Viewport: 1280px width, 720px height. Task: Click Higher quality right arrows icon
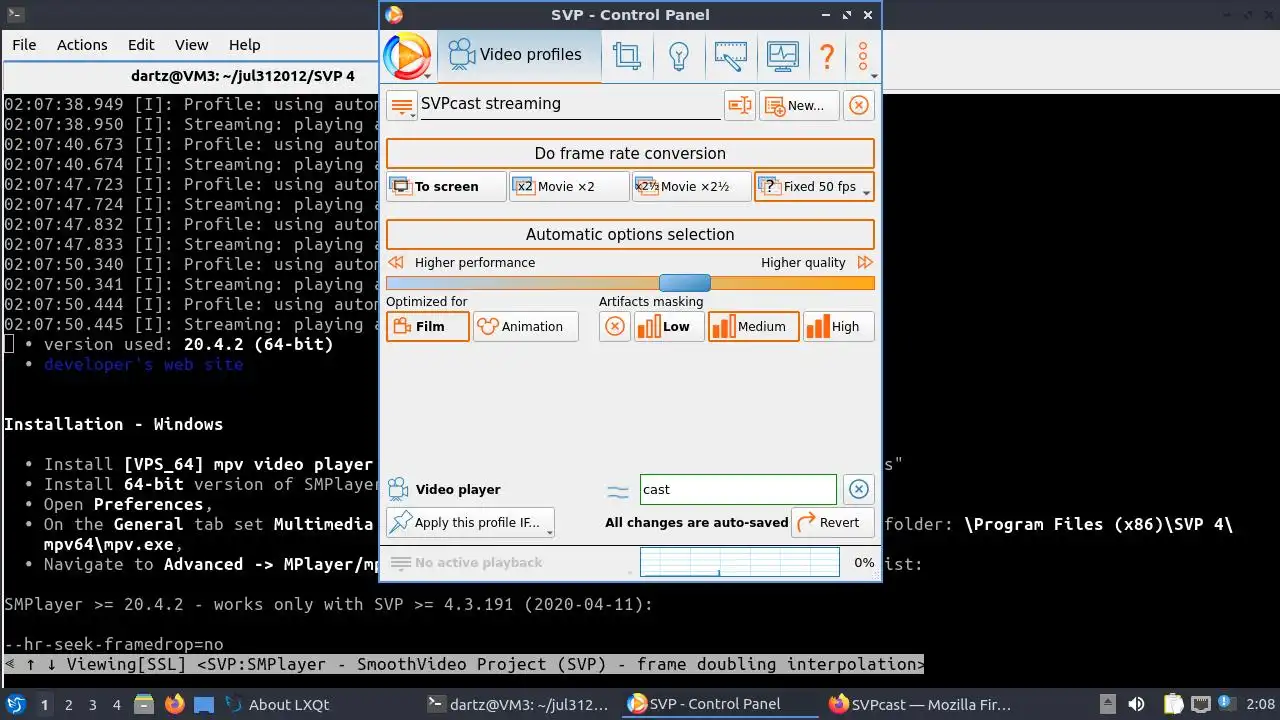tap(865, 262)
